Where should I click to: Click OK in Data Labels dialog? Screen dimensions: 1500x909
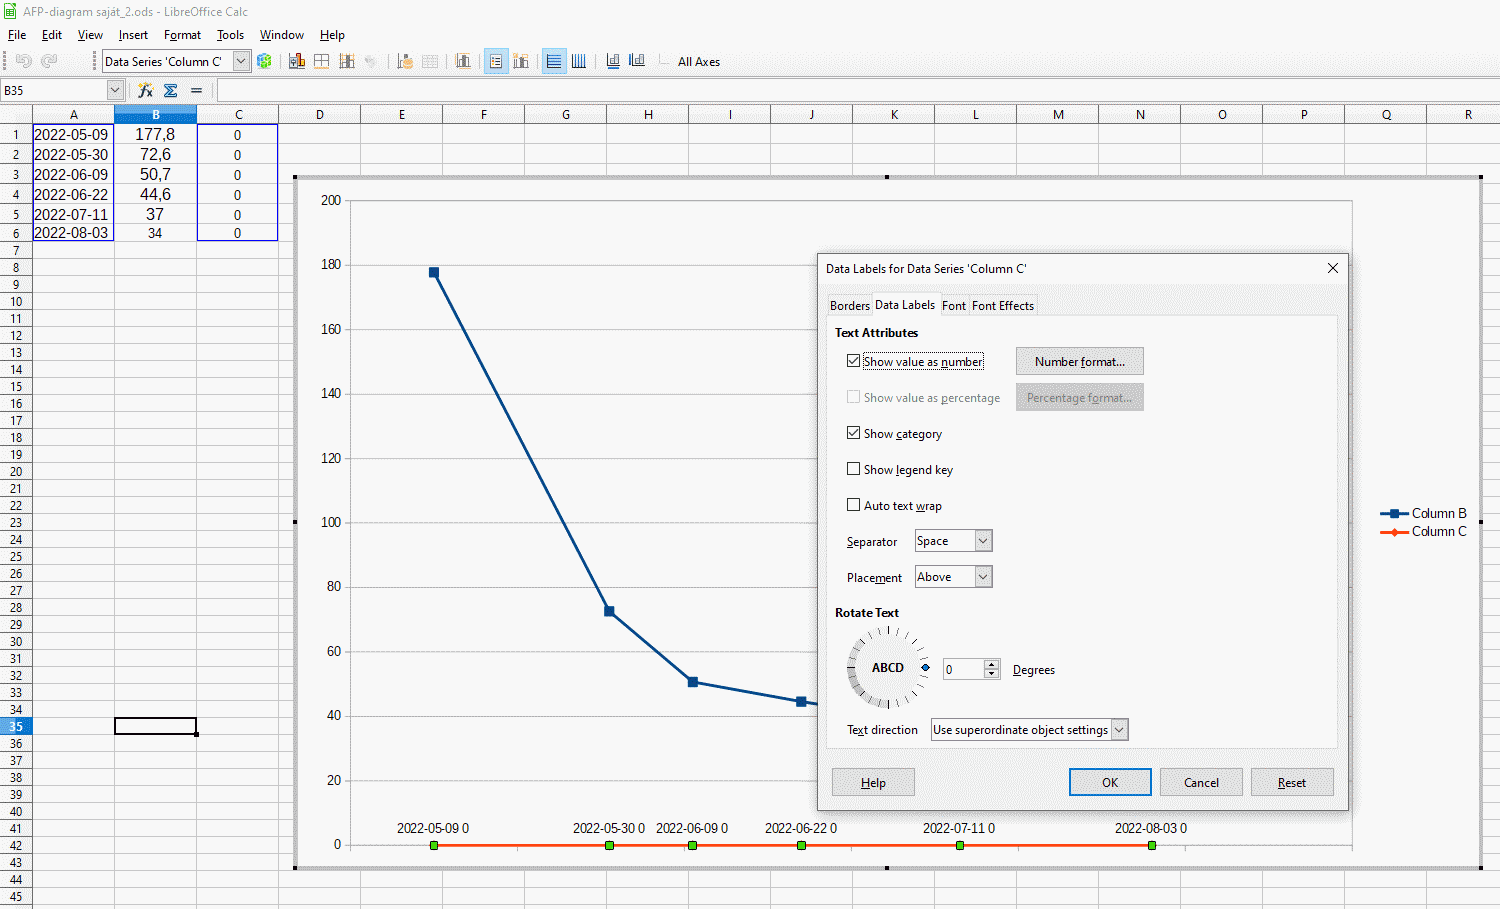(x=1110, y=782)
